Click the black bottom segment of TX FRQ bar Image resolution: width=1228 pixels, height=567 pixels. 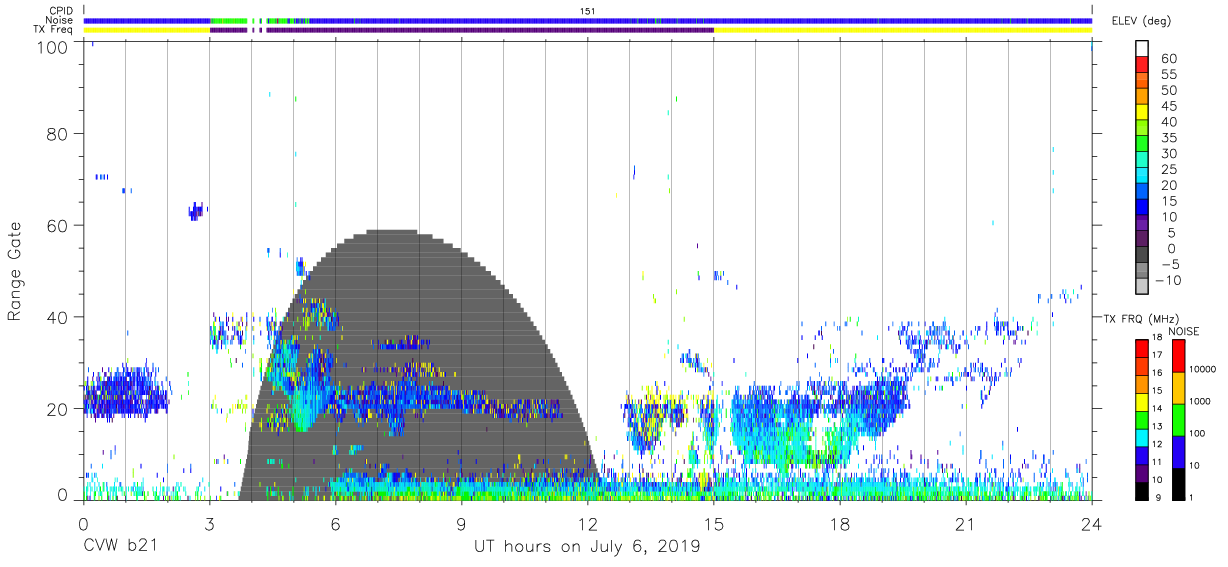coord(1141,490)
